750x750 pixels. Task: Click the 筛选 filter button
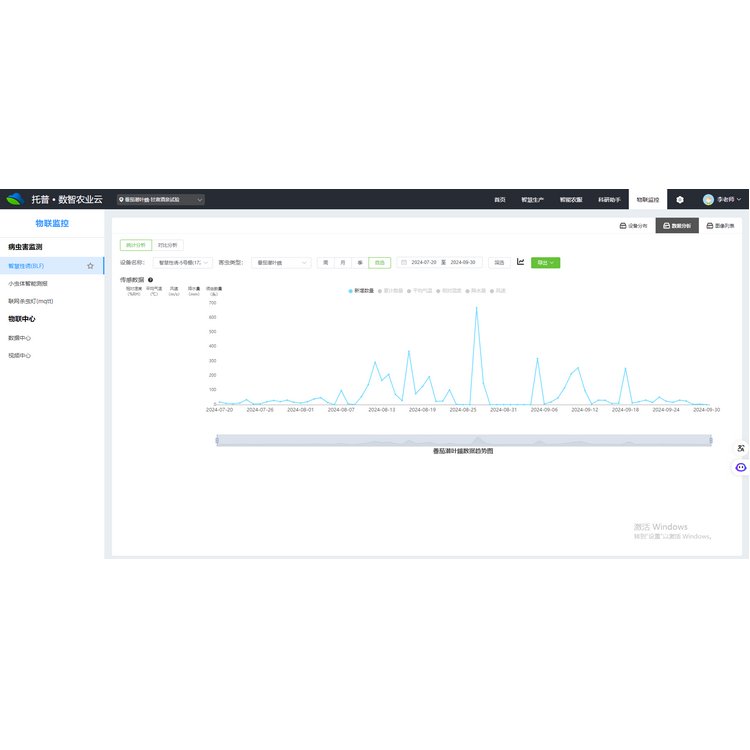[x=498, y=262]
